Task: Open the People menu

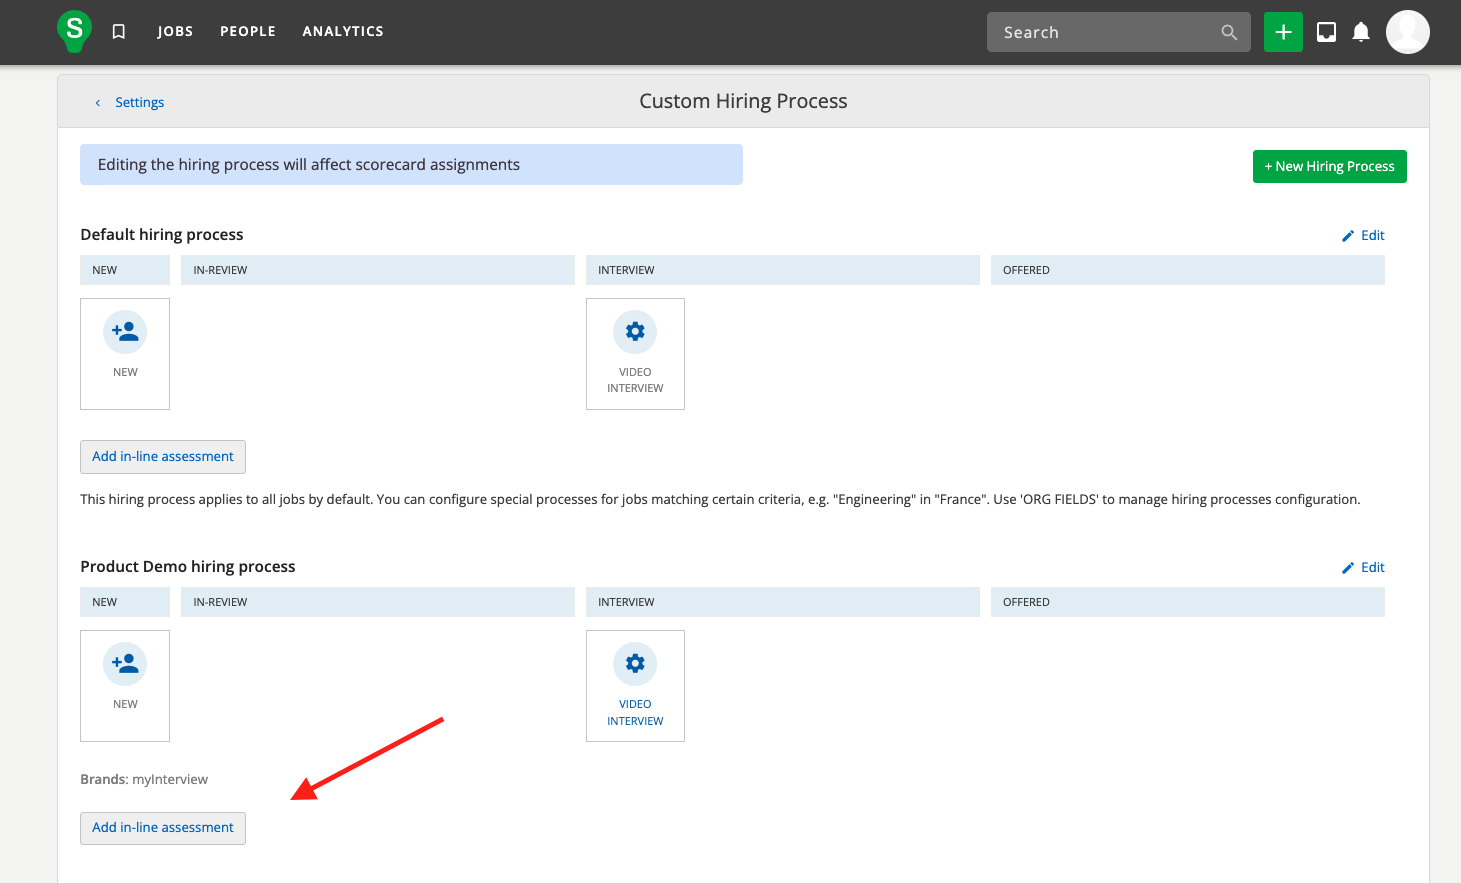Action: coord(248,32)
